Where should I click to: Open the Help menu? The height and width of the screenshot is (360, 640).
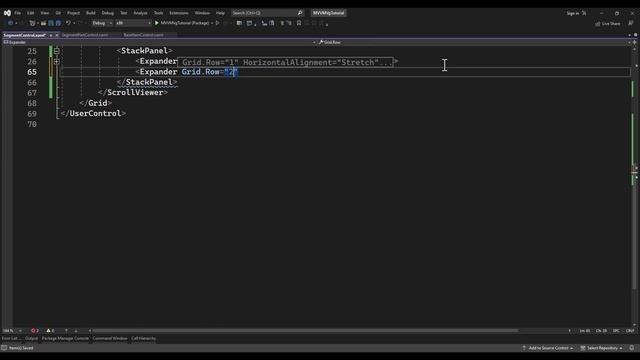pyautogui.click(x=220, y=13)
